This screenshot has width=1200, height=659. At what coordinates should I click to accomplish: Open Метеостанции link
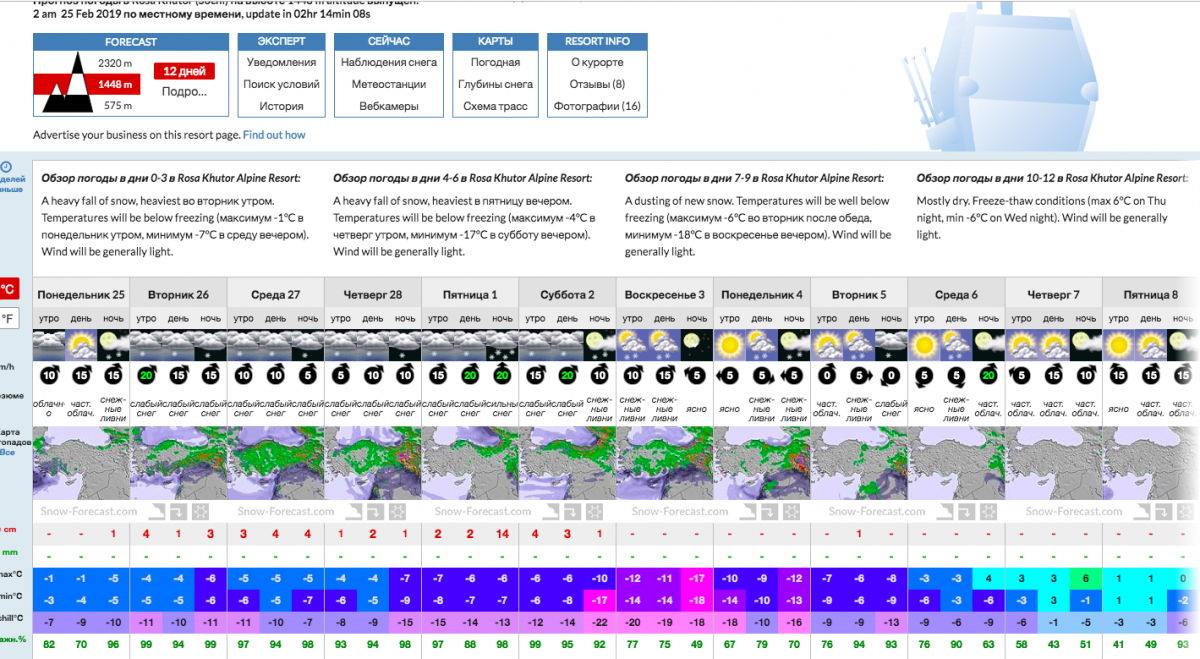389,84
